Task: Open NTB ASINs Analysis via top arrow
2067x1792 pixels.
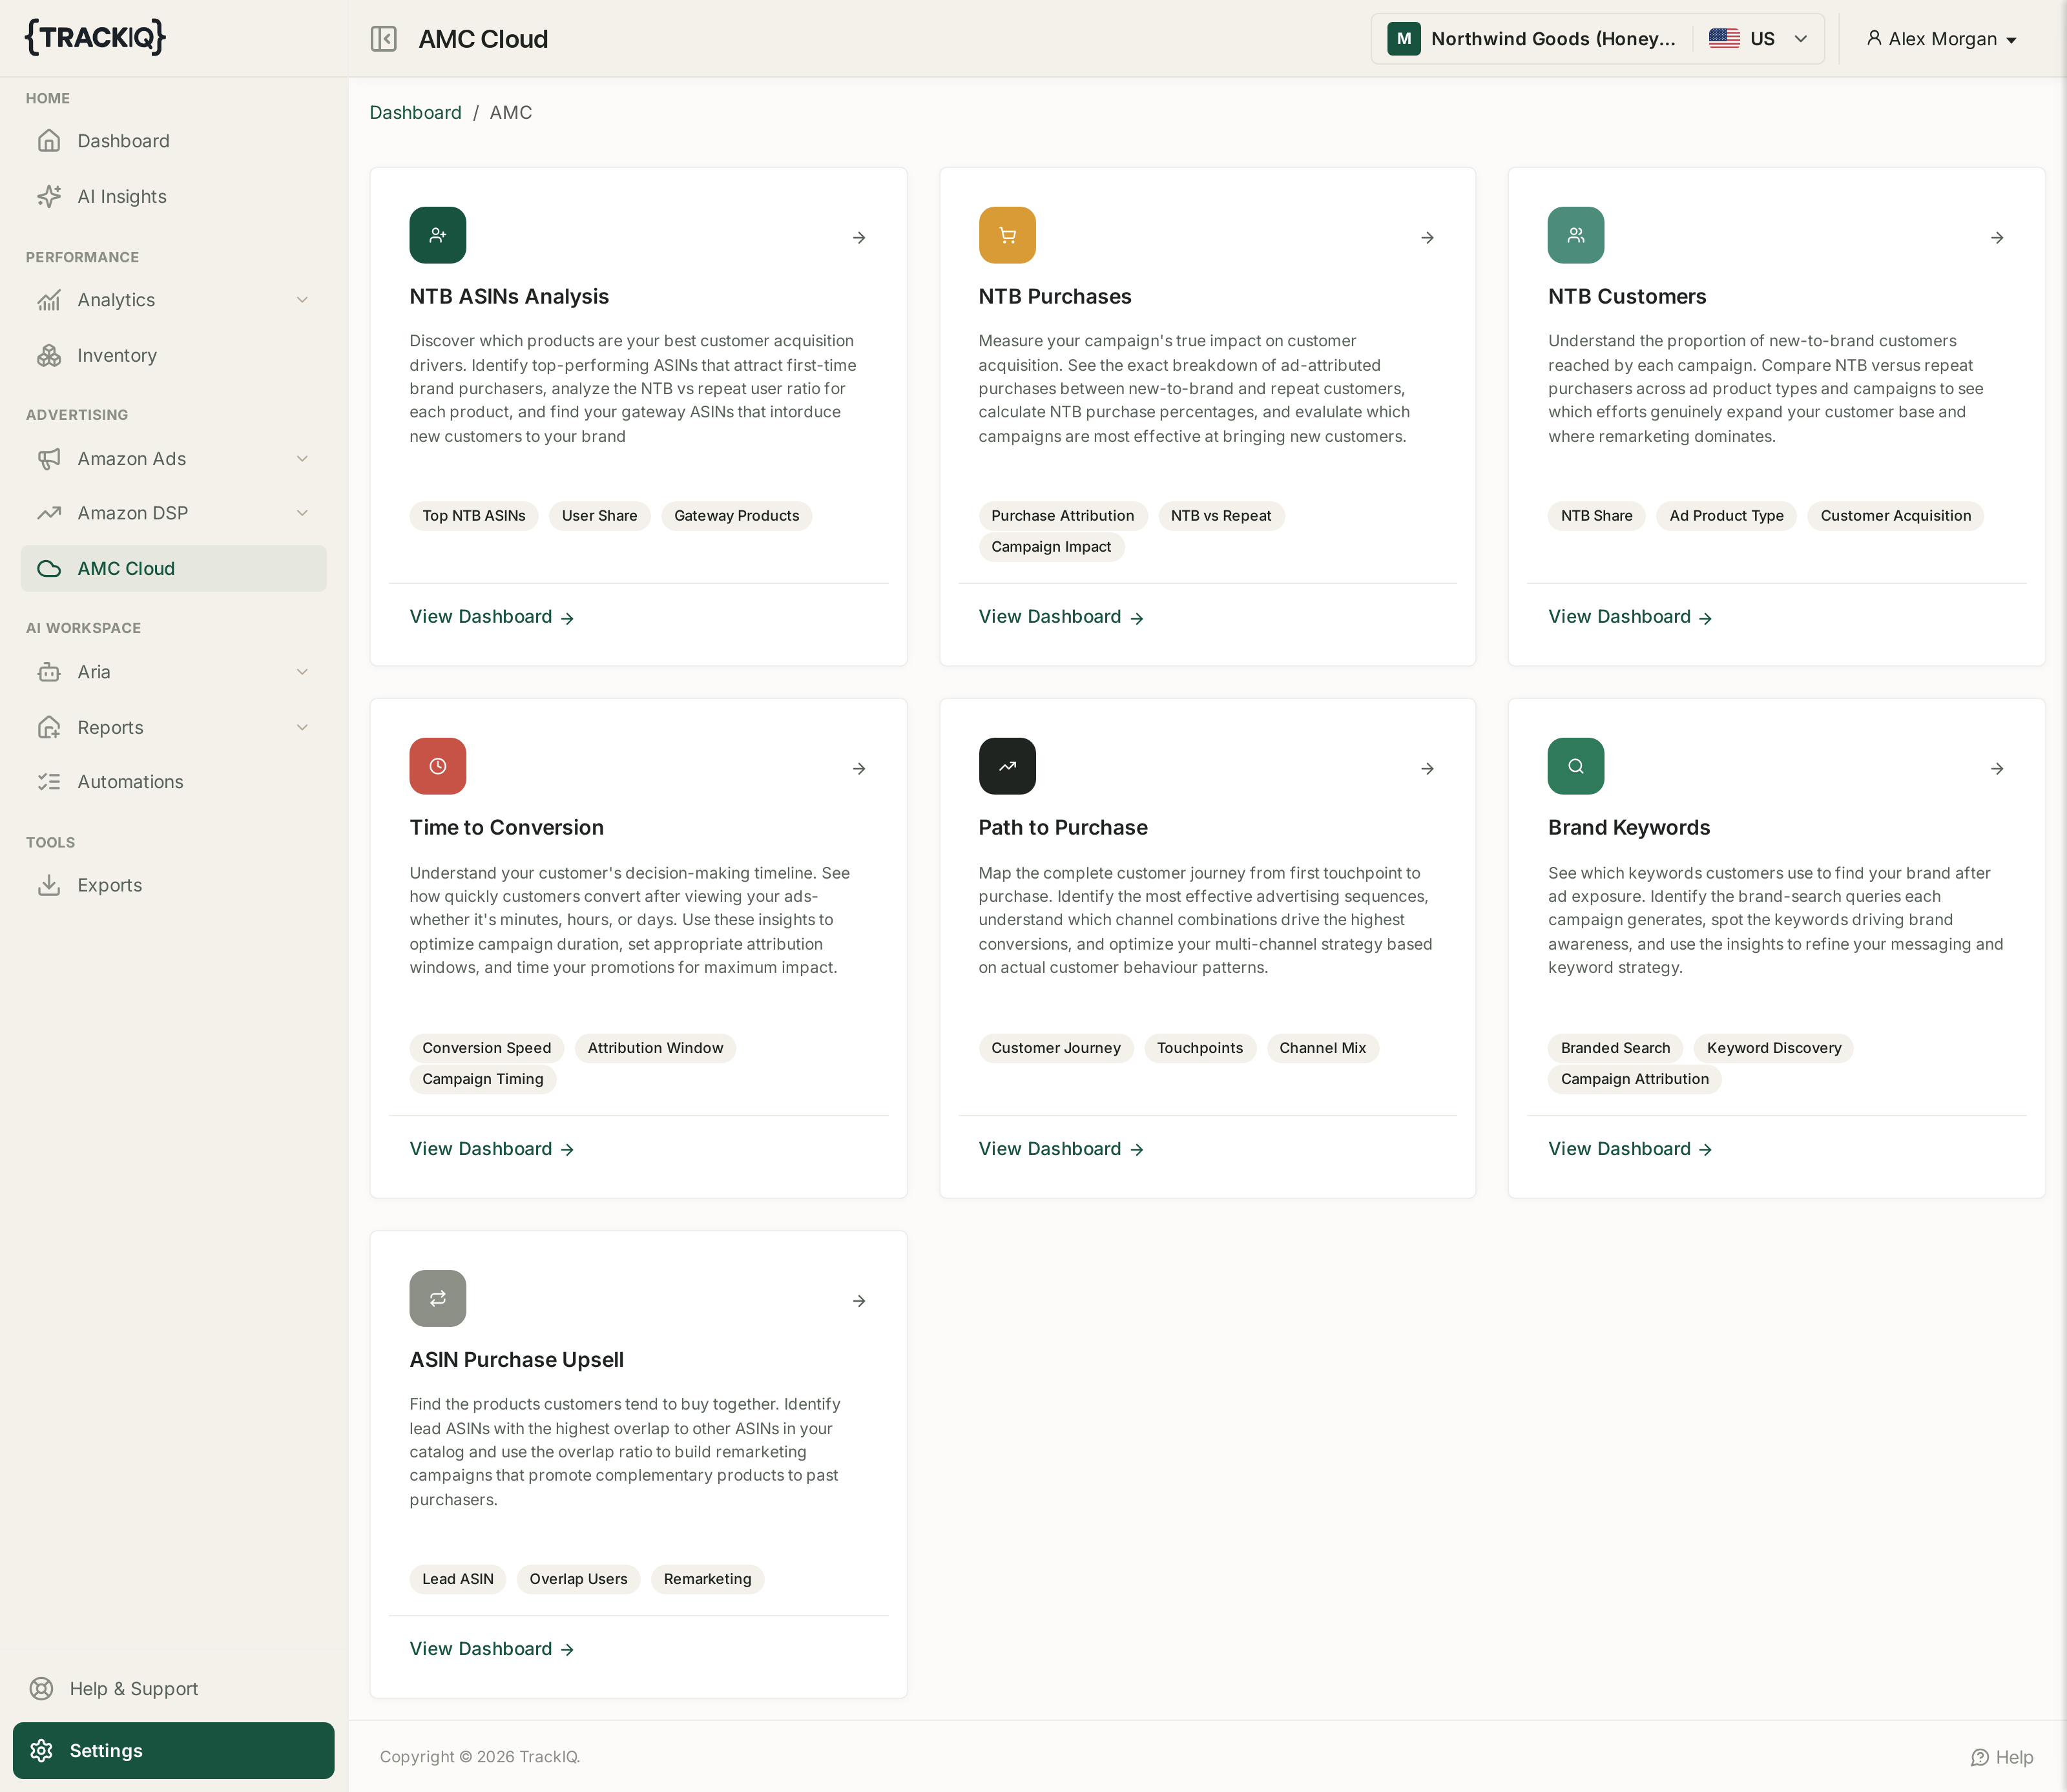Action: pos(859,238)
